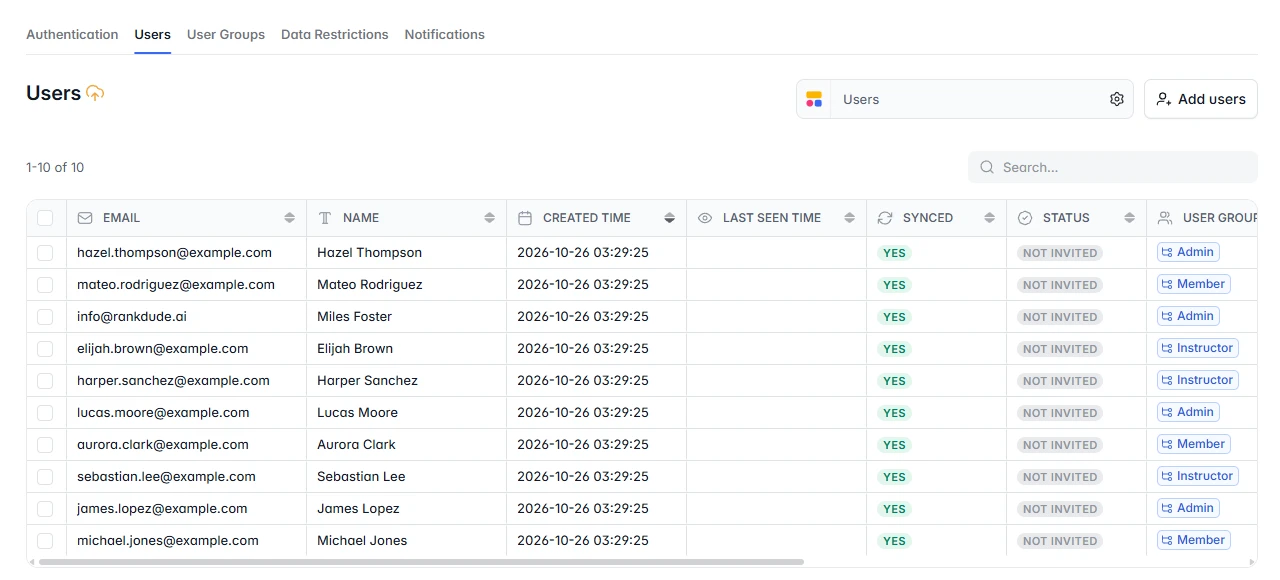Click the colorful app icon left of Users field
Screen dimensions: 1280x580
coord(814,99)
